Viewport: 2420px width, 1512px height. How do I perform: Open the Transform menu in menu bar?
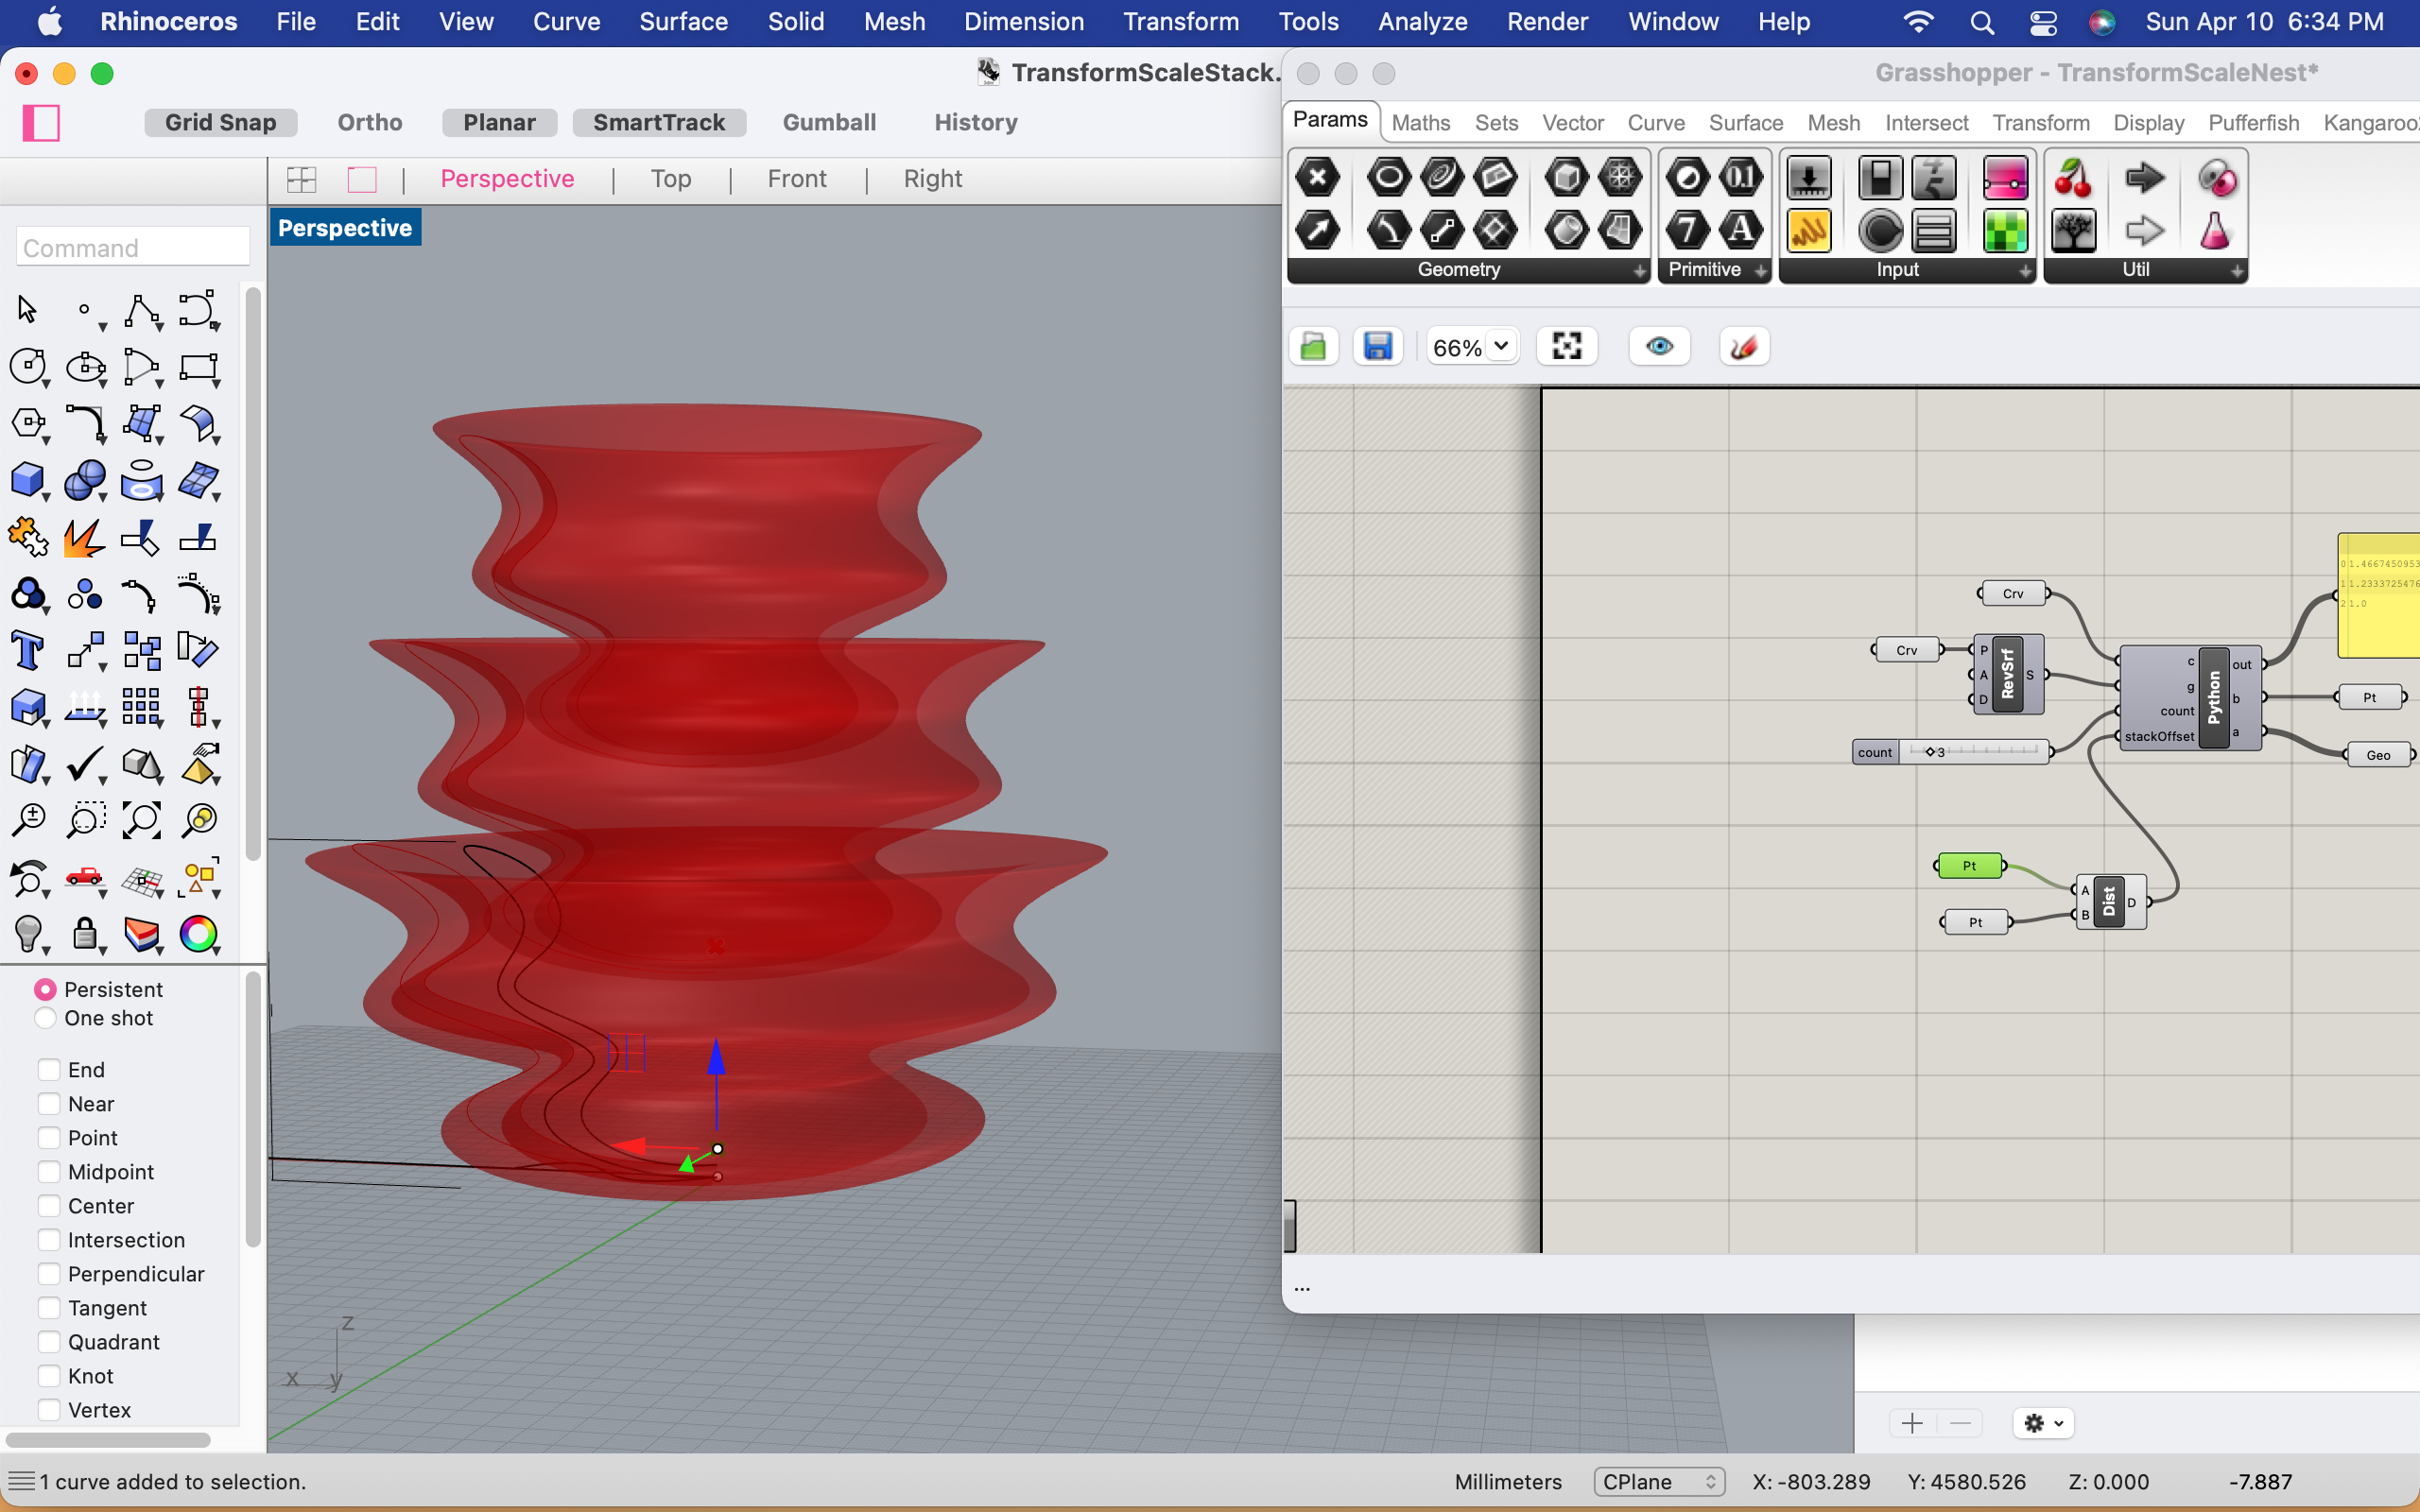(1180, 22)
